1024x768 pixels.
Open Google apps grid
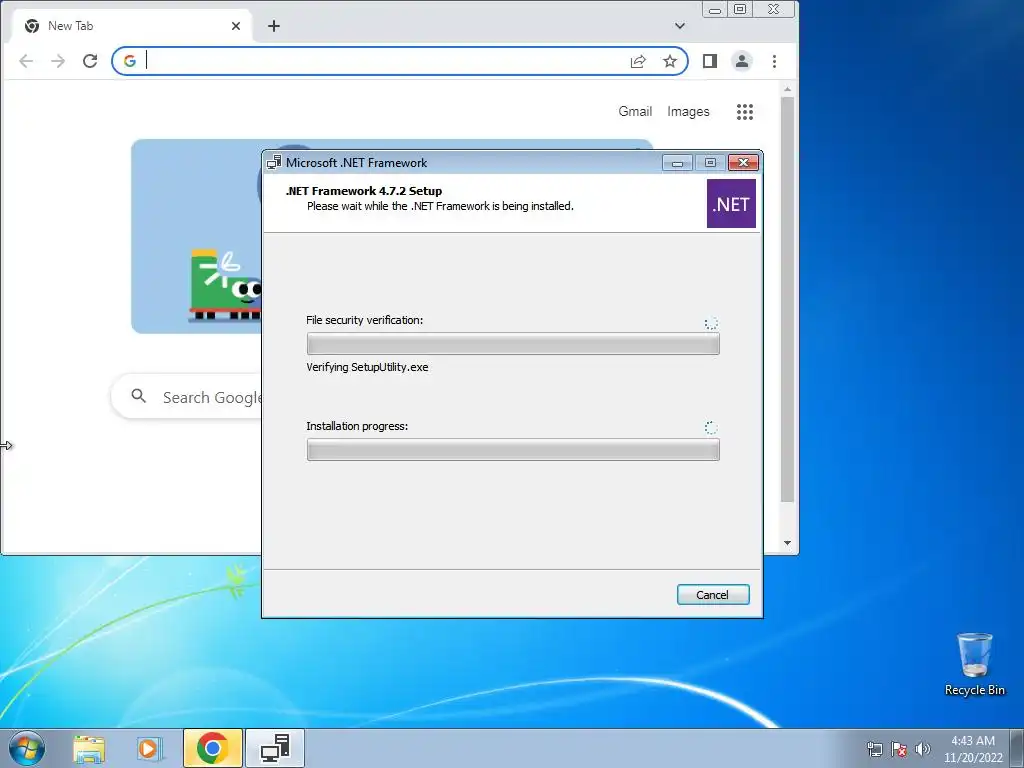[x=745, y=112]
